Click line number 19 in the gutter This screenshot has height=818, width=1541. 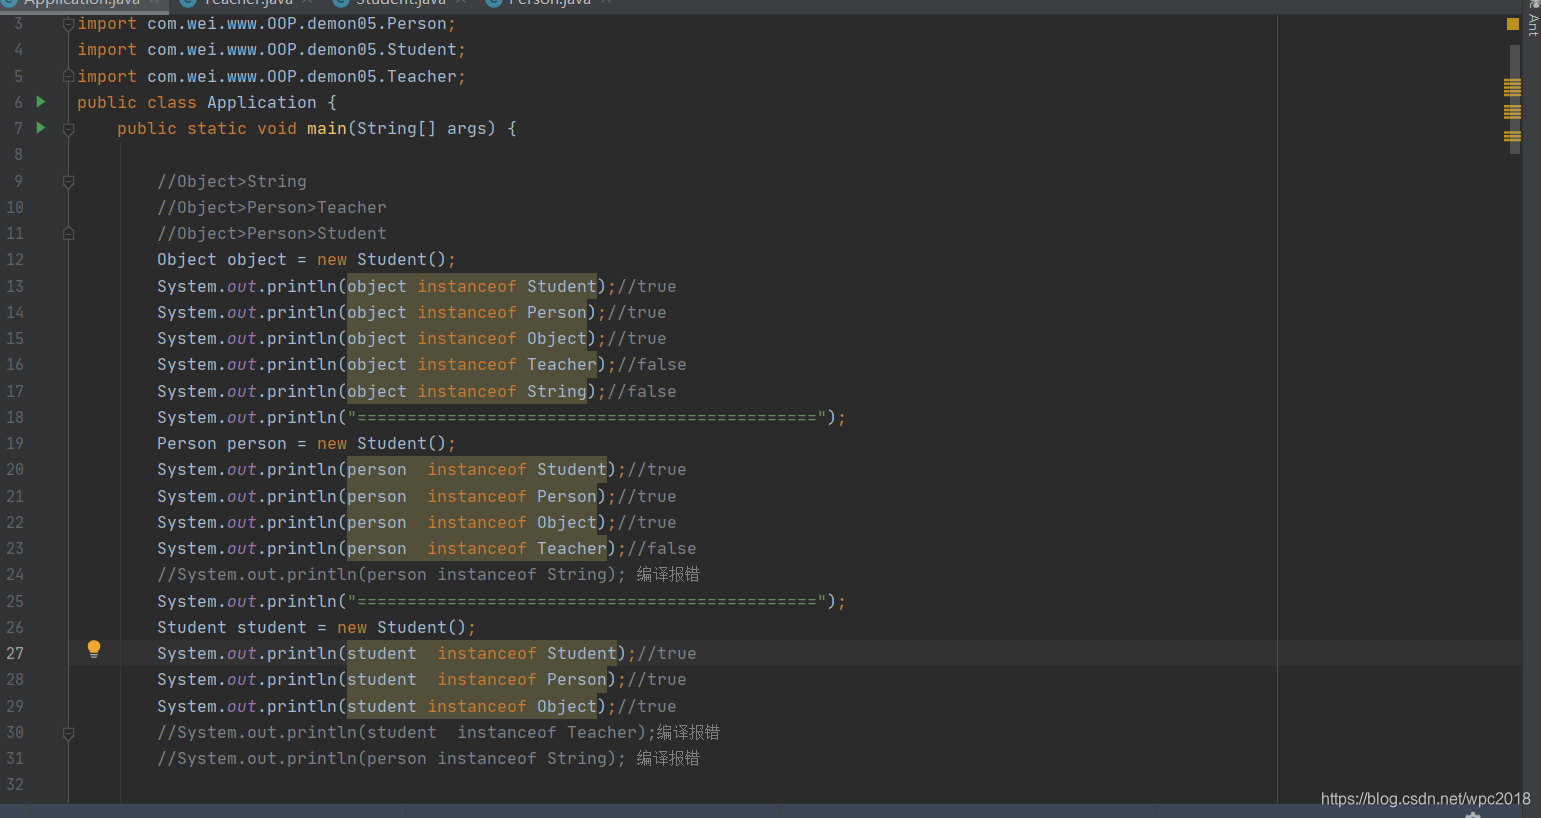point(15,444)
